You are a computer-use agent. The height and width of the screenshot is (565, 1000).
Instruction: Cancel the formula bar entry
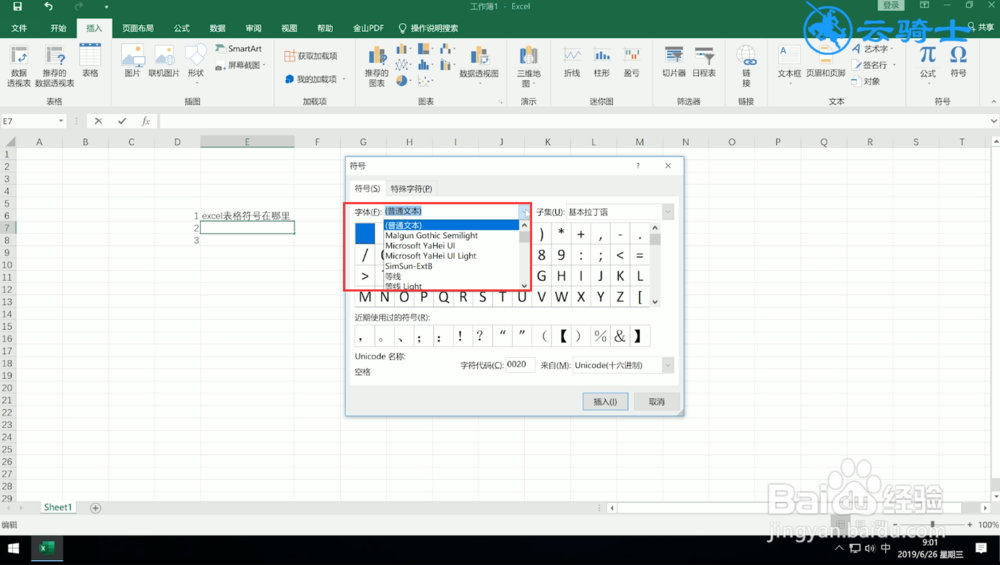[x=98, y=121]
